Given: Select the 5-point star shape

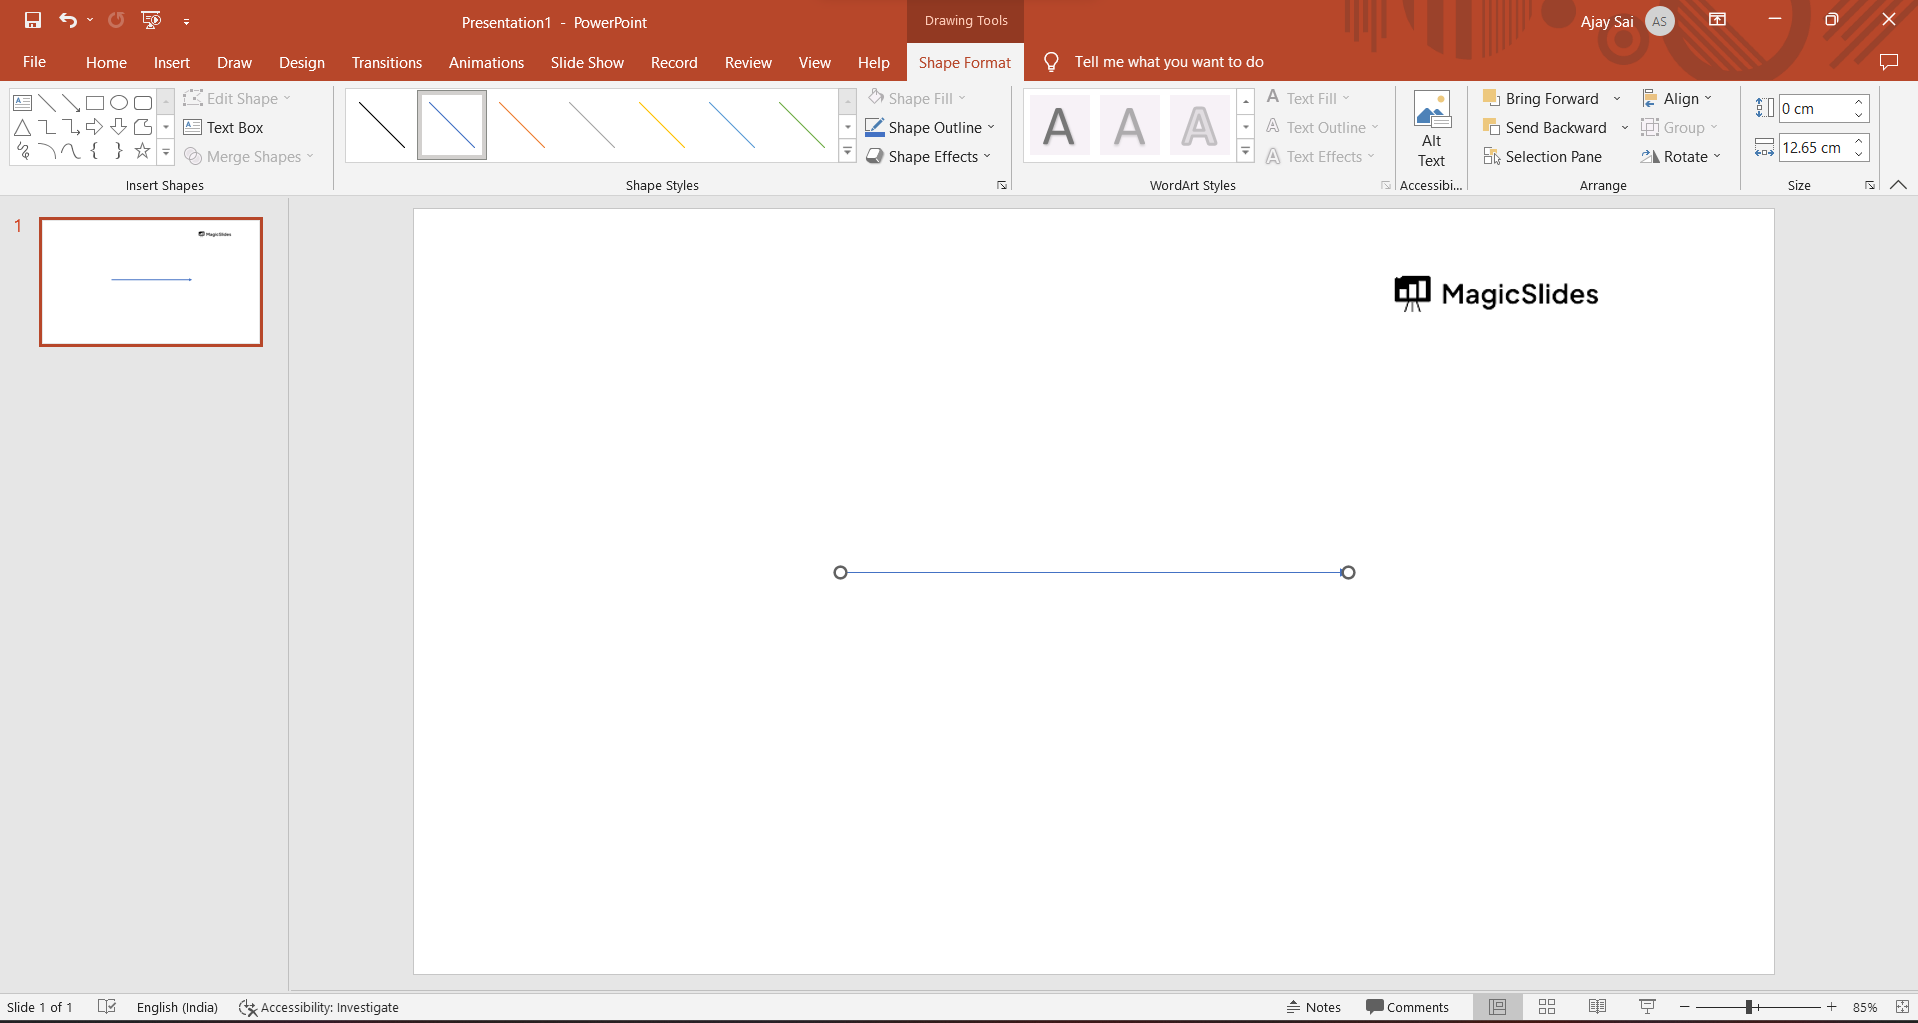Looking at the screenshot, I should tap(142, 151).
